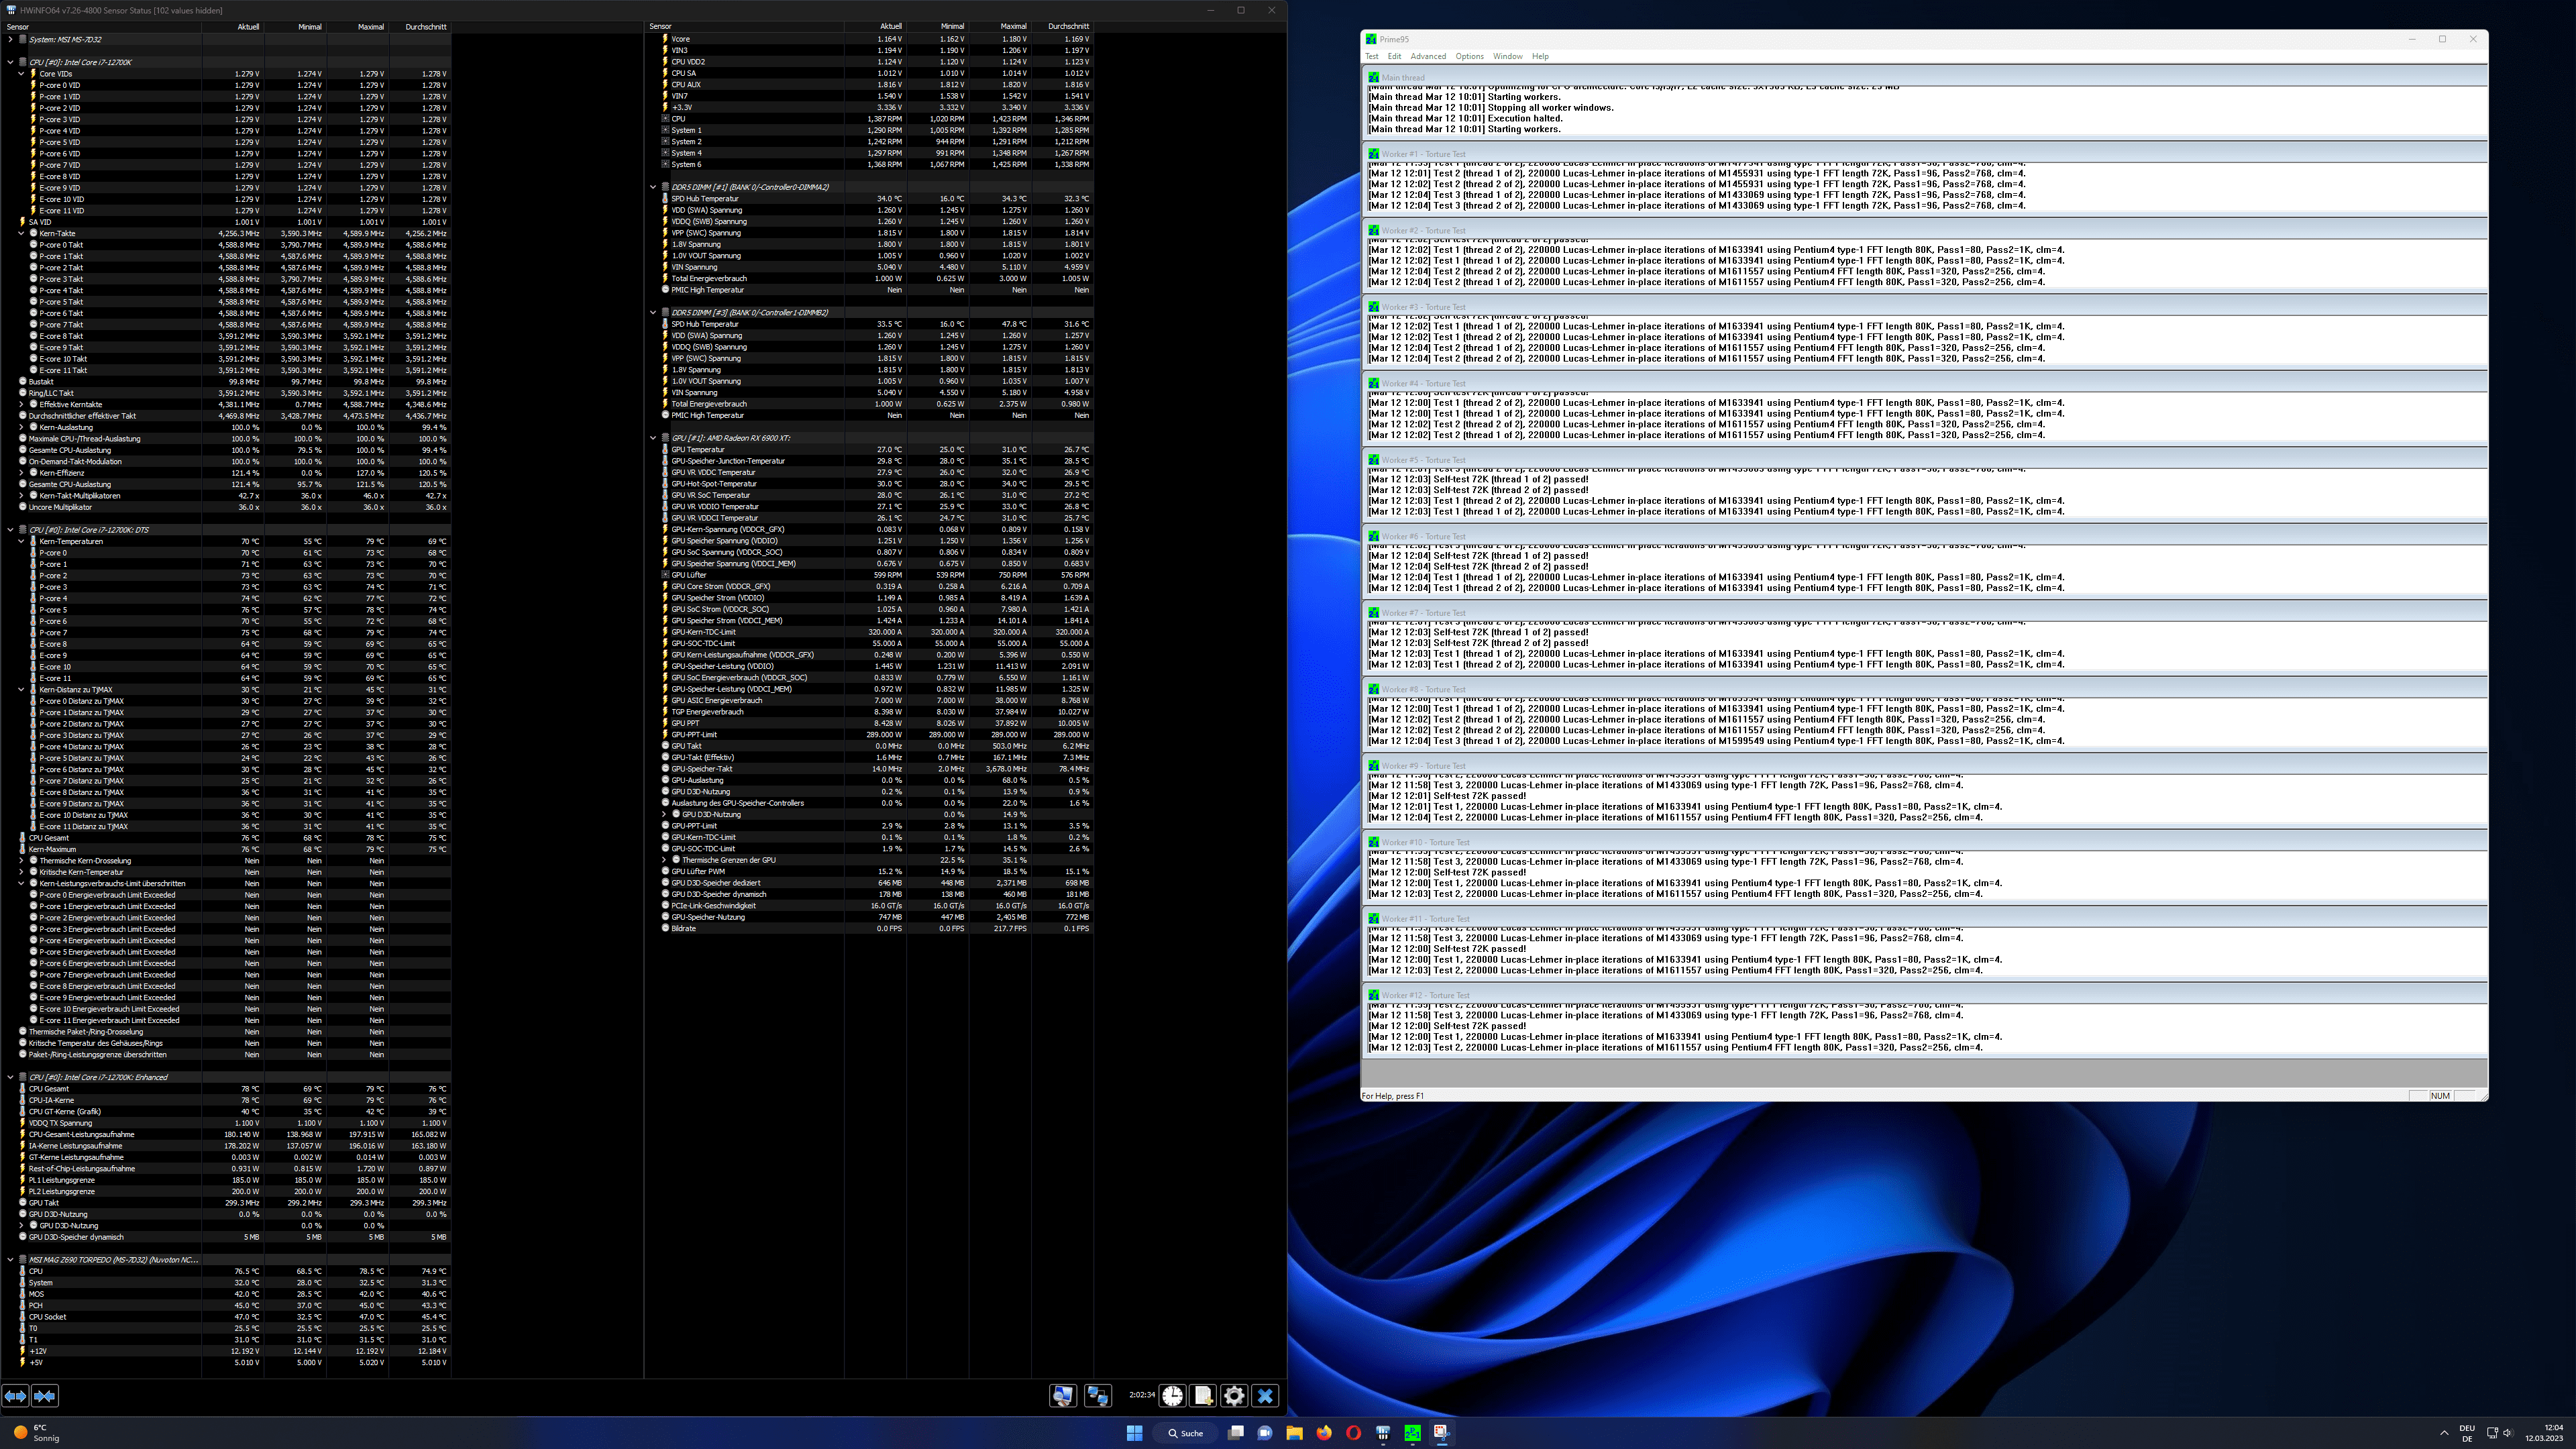Viewport: 2576px width, 1449px height.
Task: Open Opera browser from the taskbar
Action: pos(1353,1433)
